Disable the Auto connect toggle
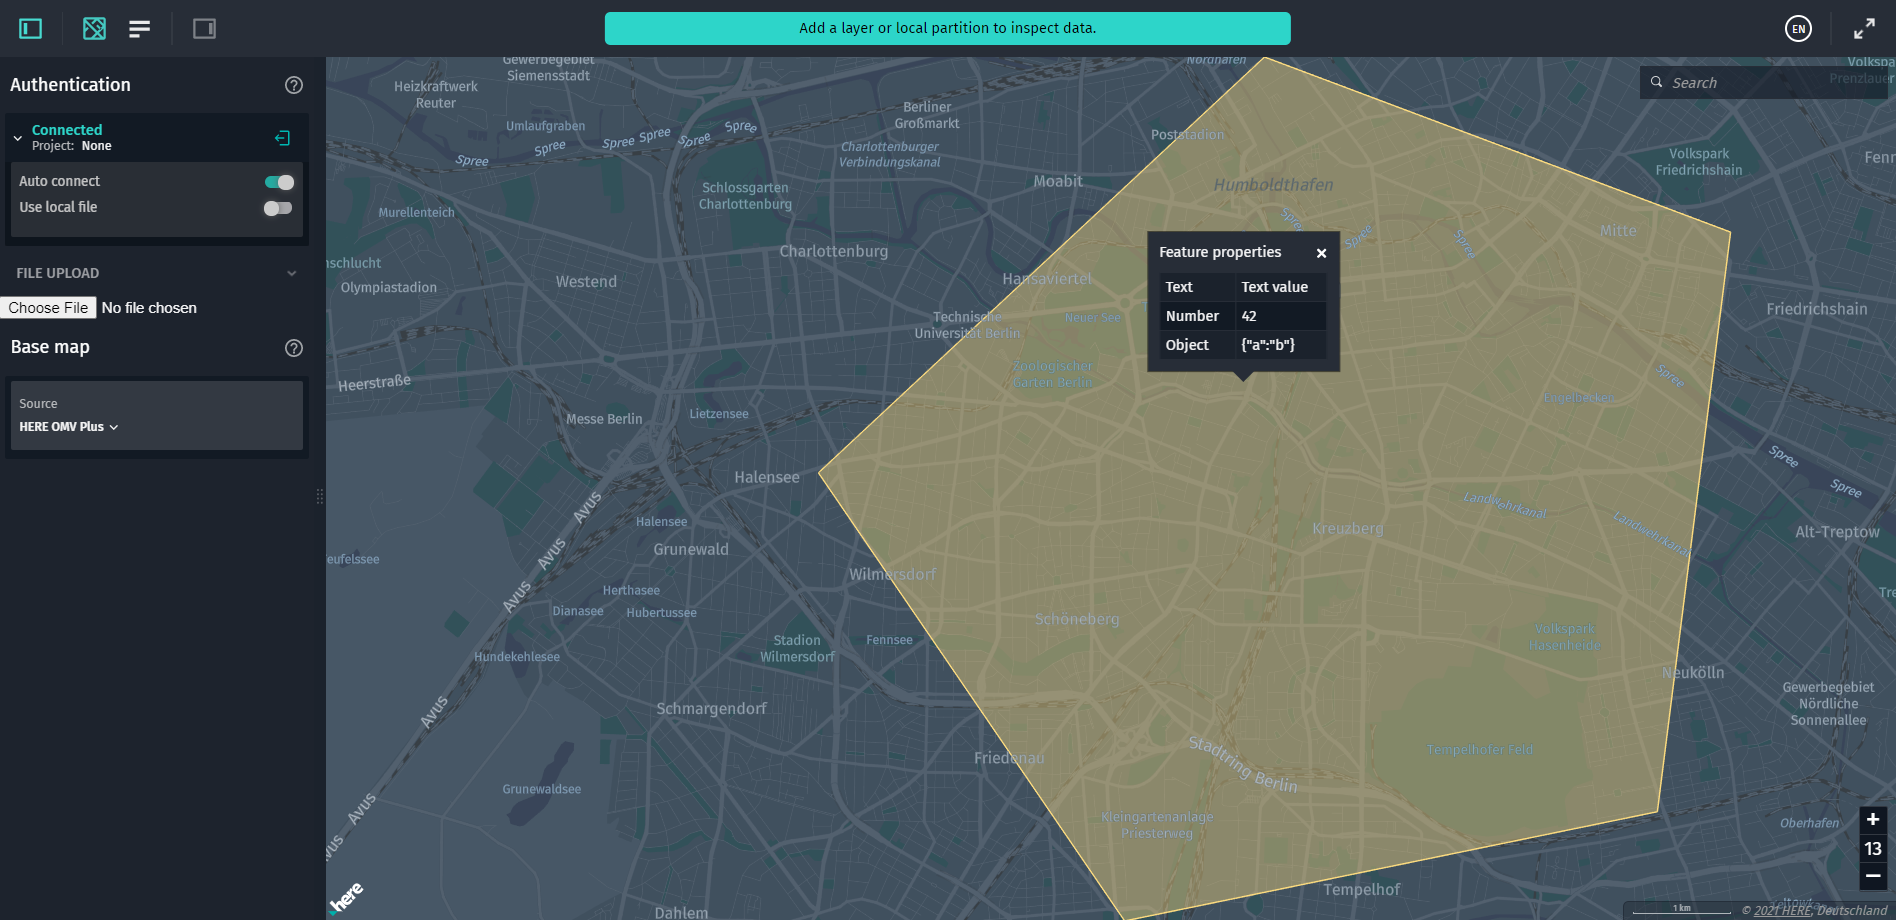This screenshot has height=920, width=1896. 278,182
